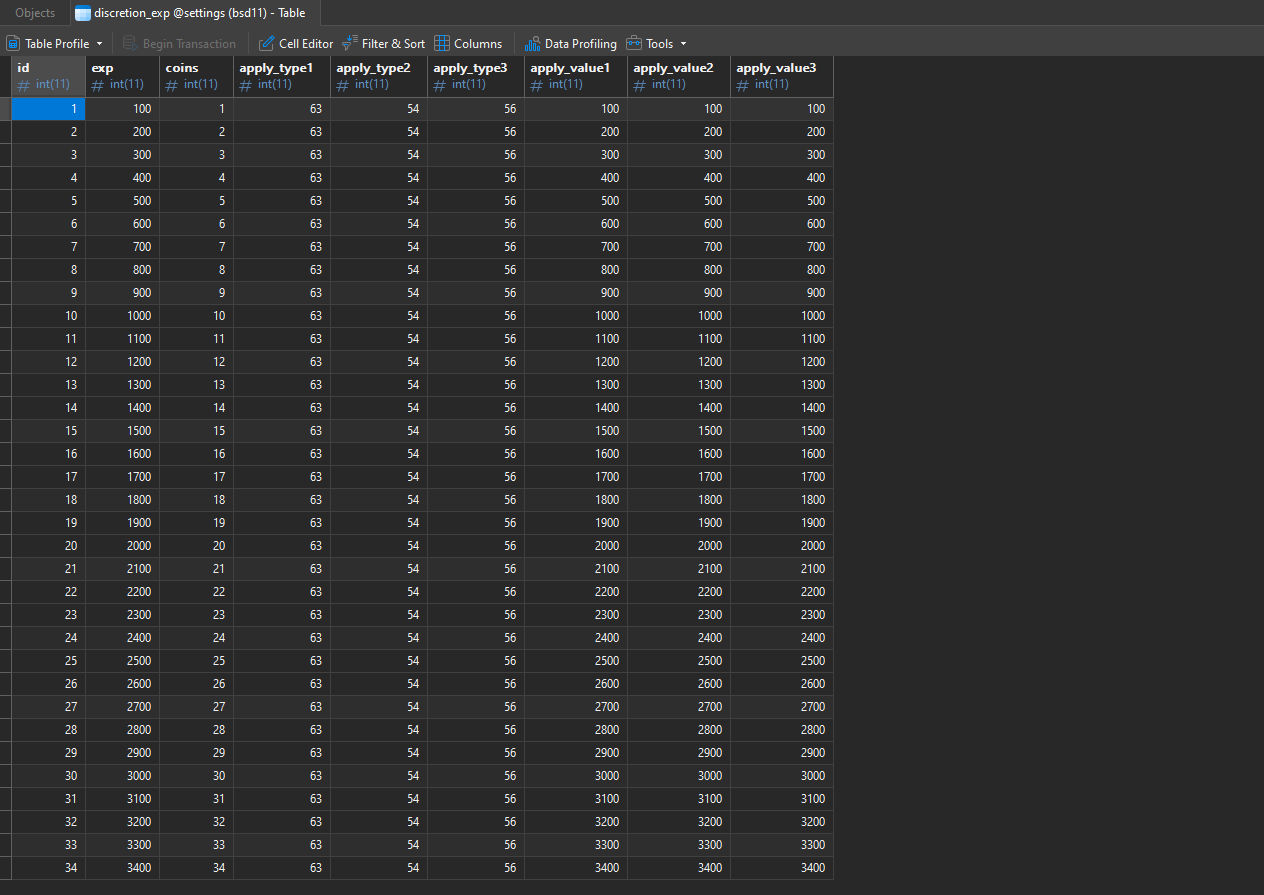The height and width of the screenshot is (895, 1264).
Task: Click the apply_type1 column header
Action: tap(282, 76)
